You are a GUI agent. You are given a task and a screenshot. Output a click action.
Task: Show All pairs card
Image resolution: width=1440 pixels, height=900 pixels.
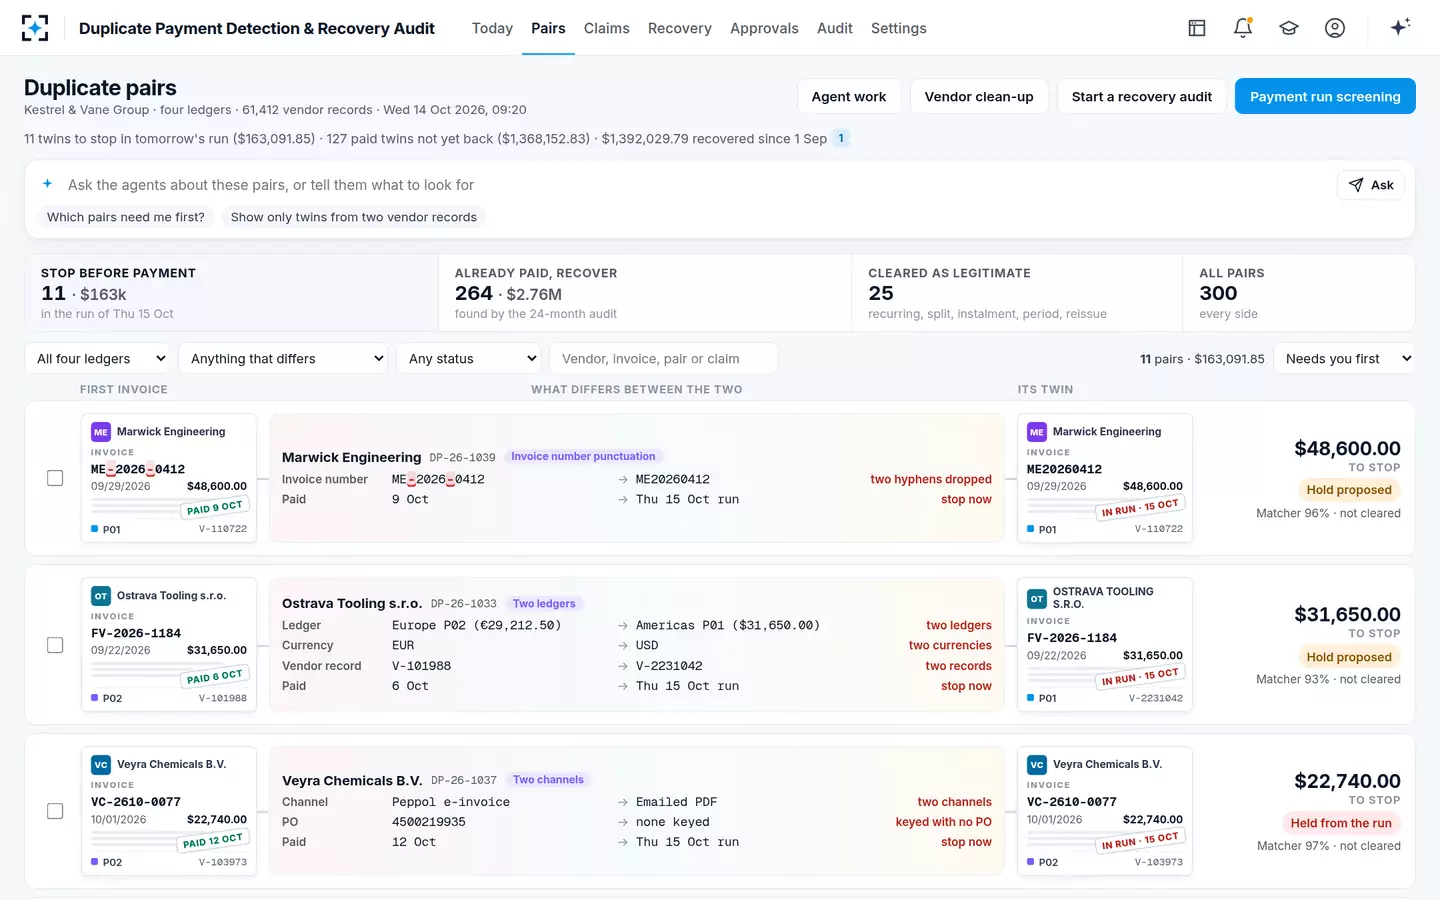[1299, 292]
